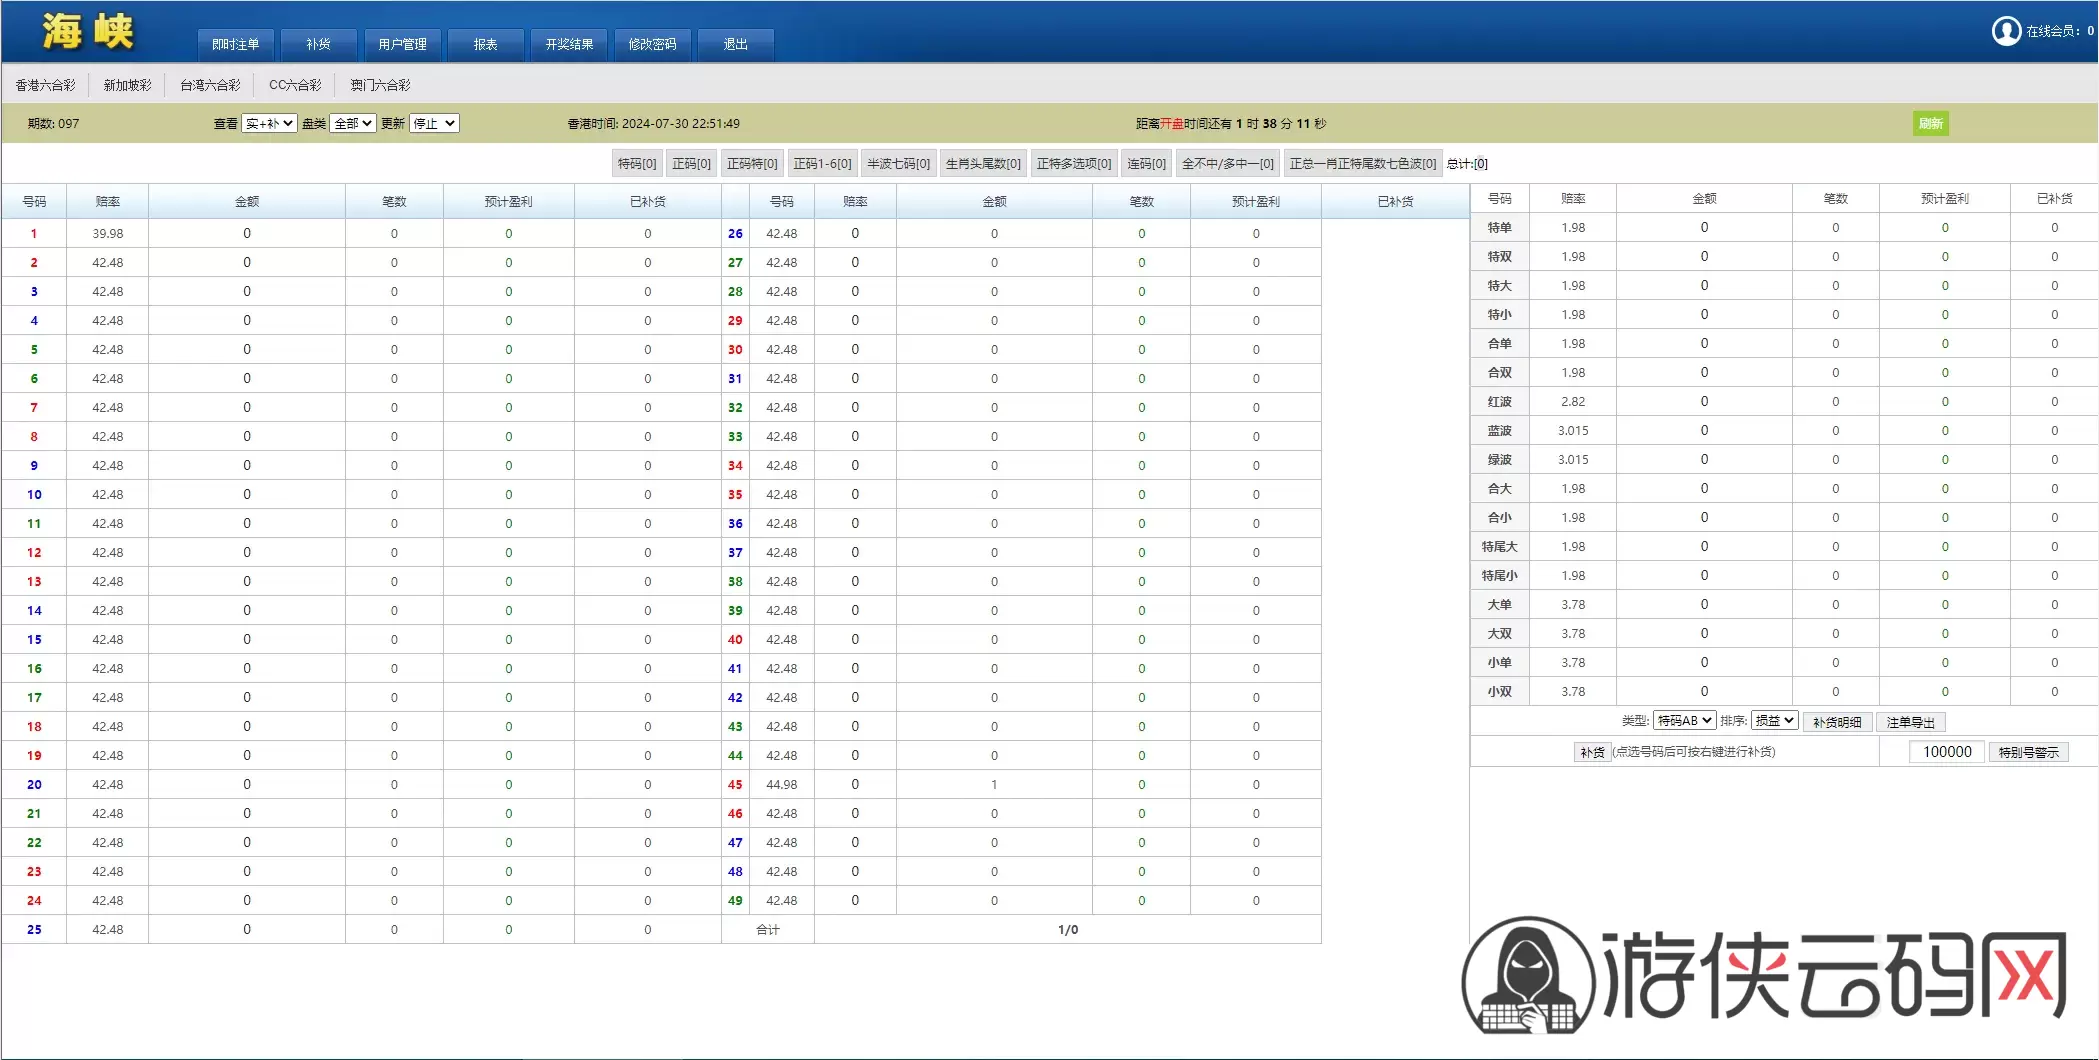Click the 特单 row label
Image resolution: width=2099 pixels, height=1060 pixels.
click(x=1499, y=227)
